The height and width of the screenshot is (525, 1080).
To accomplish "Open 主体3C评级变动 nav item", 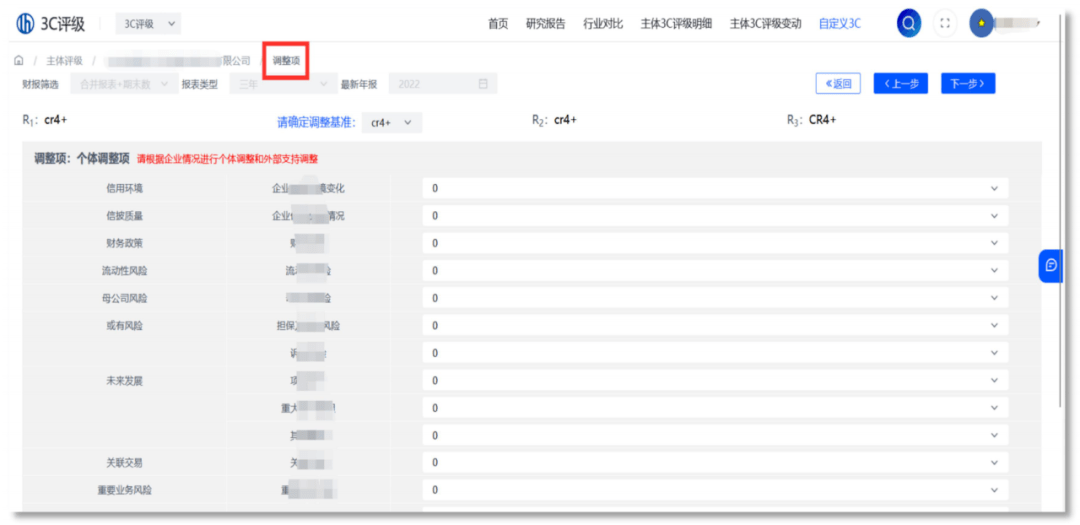I will click(765, 24).
